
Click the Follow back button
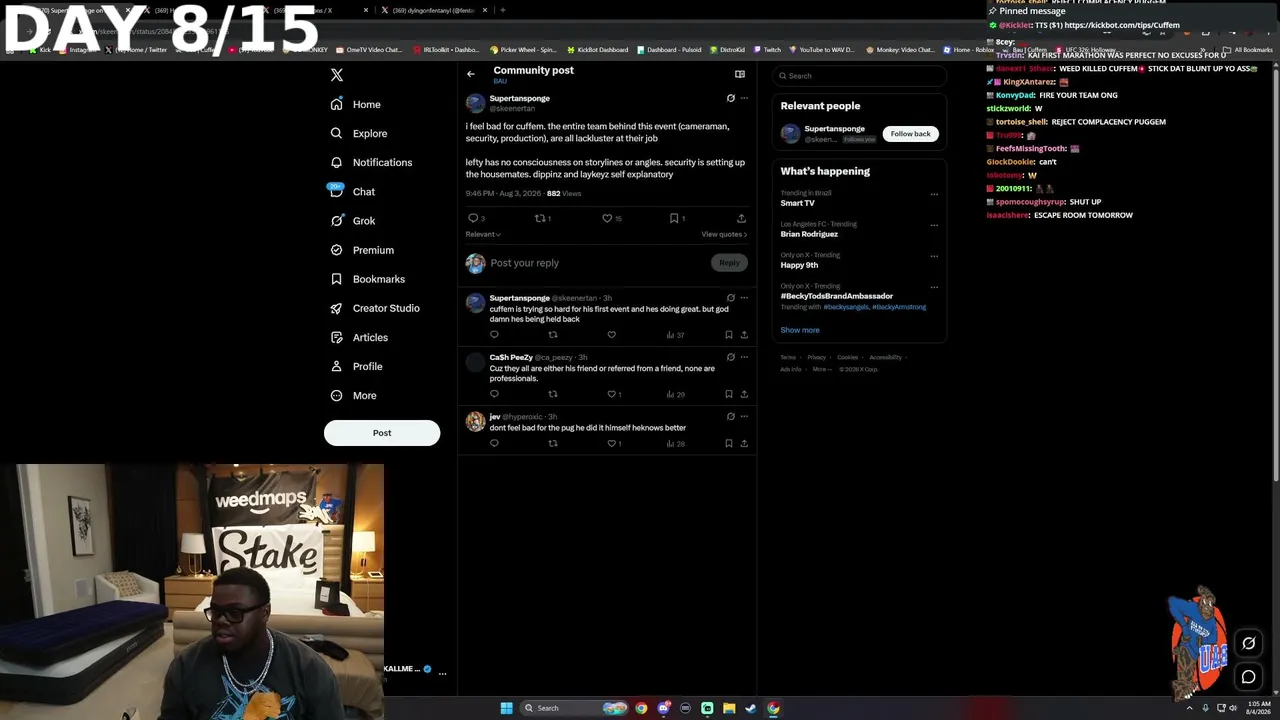(x=910, y=134)
